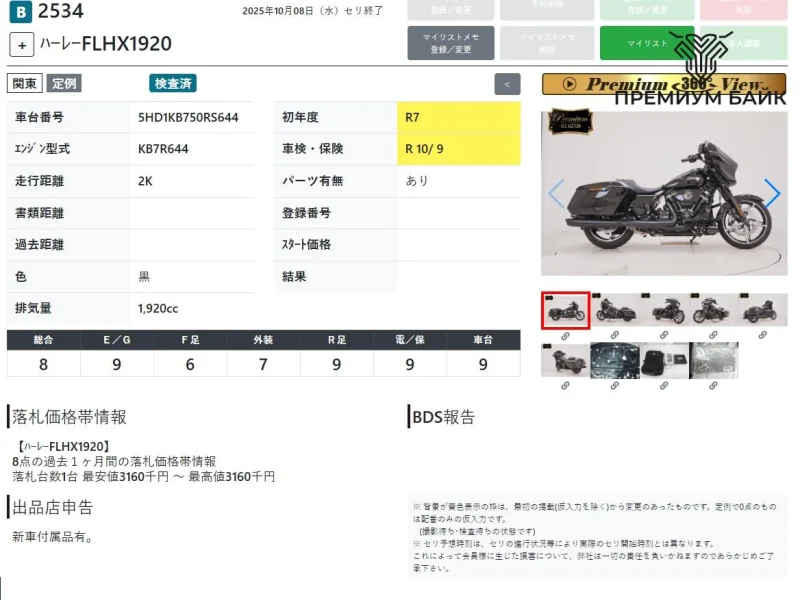
Task: Click the plus icon beside ハーレーFLHX1920
Action: pos(22,44)
